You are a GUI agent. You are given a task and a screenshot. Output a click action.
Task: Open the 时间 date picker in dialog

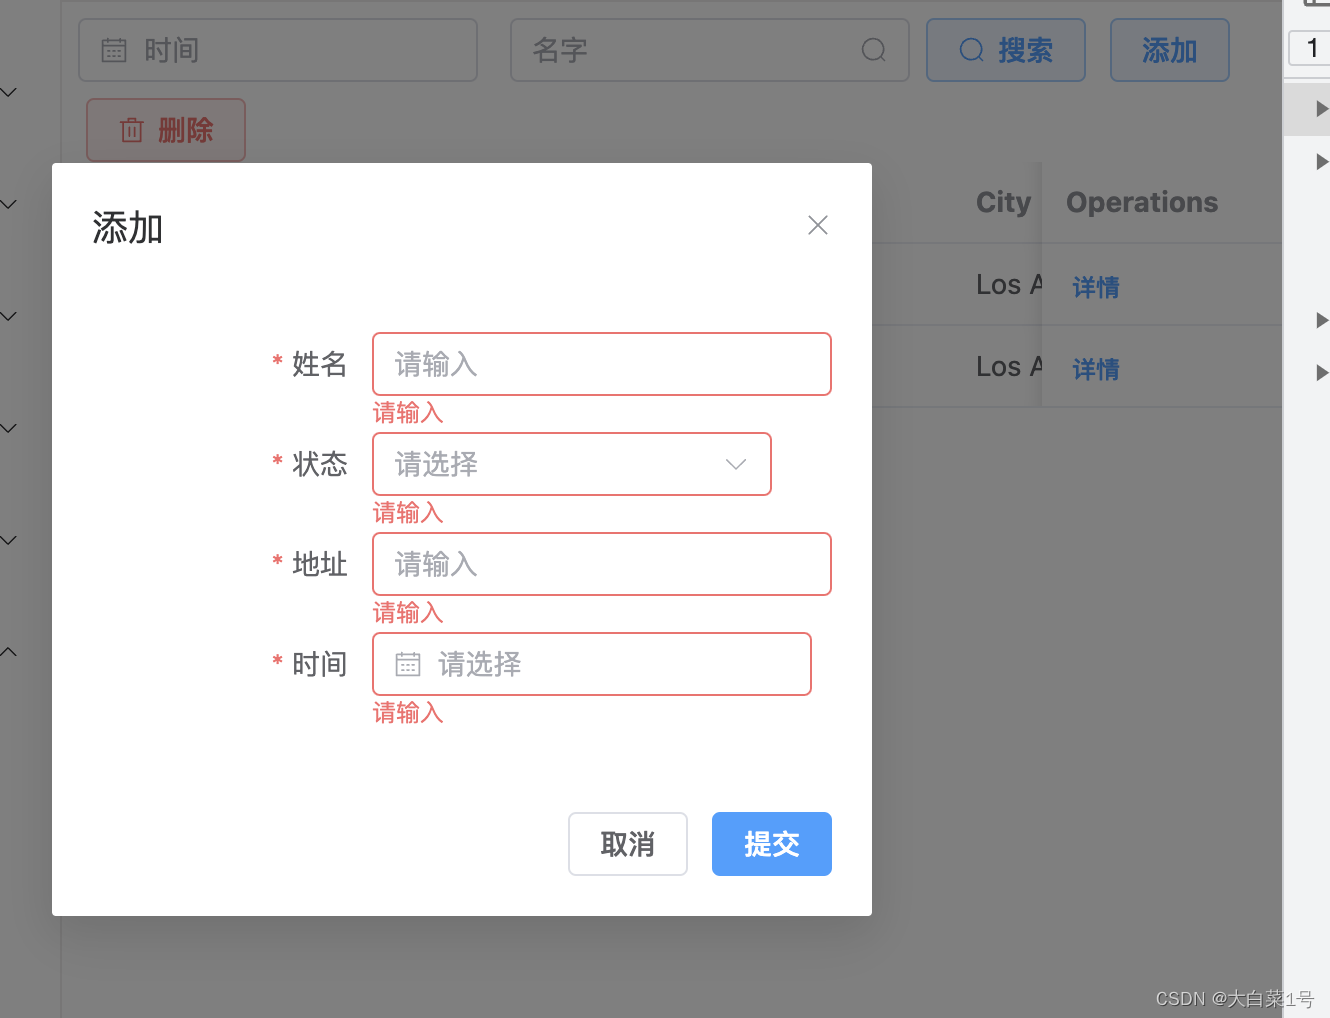point(592,664)
